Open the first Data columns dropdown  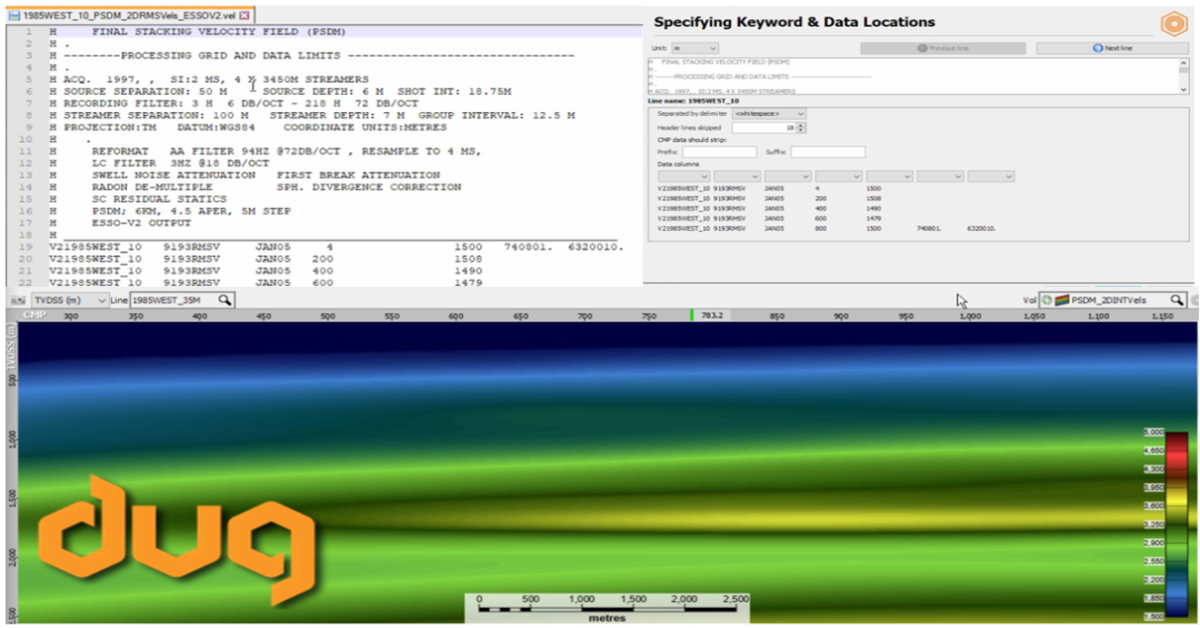coord(683,176)
